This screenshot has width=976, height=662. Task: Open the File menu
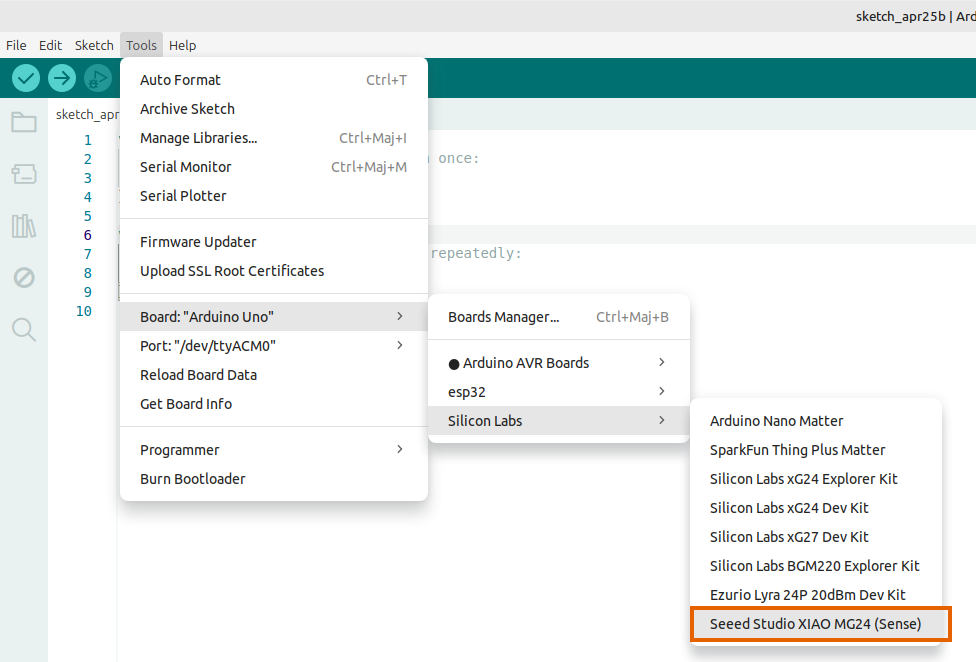point(16,45)
